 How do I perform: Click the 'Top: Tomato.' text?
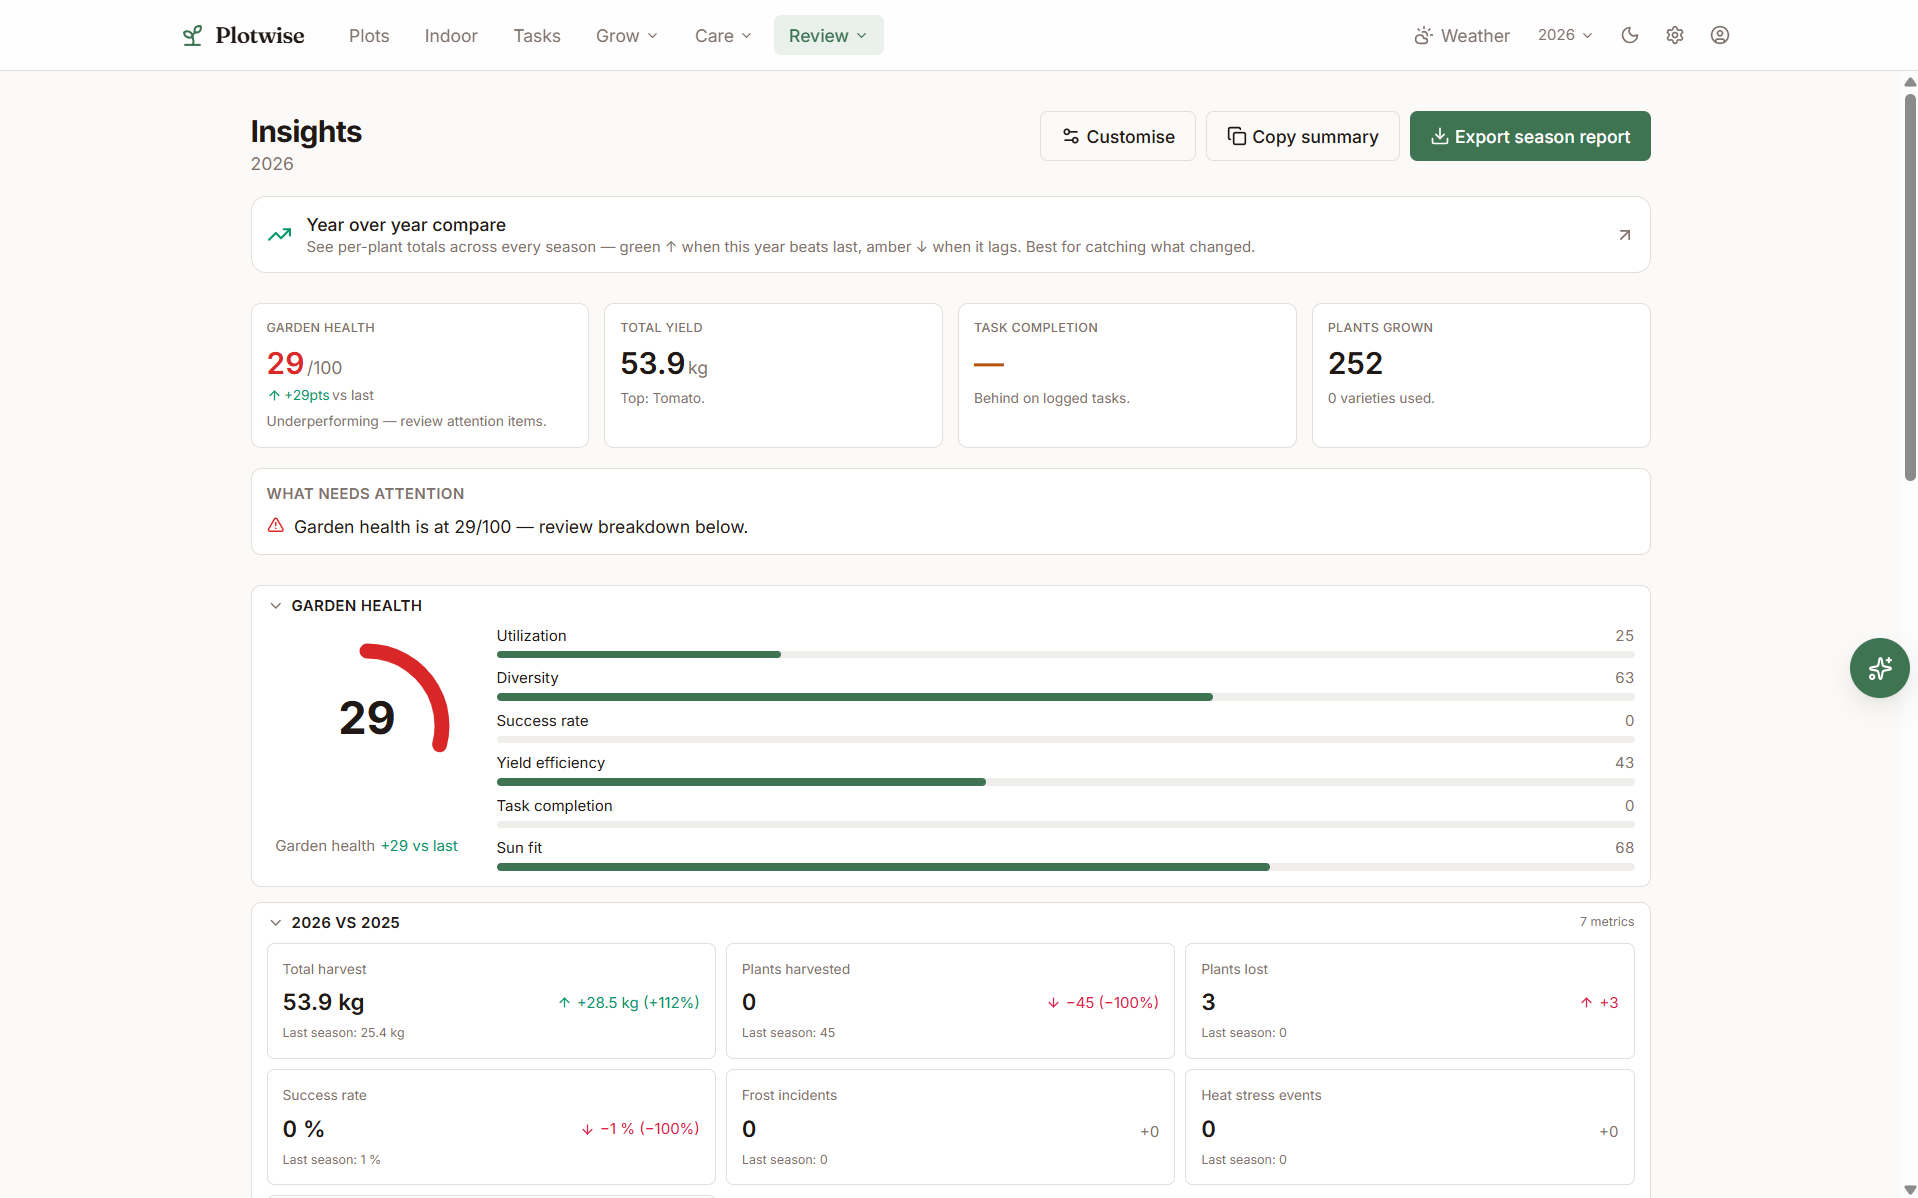point(662,398)
